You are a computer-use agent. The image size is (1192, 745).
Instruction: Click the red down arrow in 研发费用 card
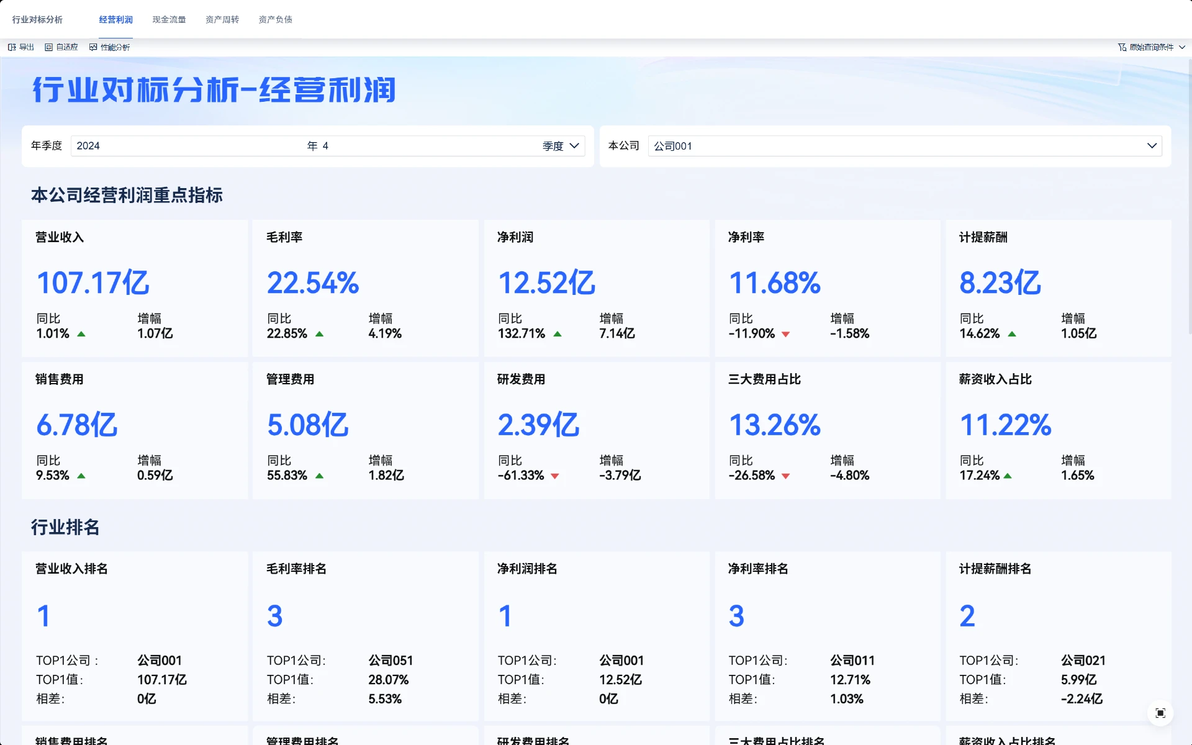[555, 476]
